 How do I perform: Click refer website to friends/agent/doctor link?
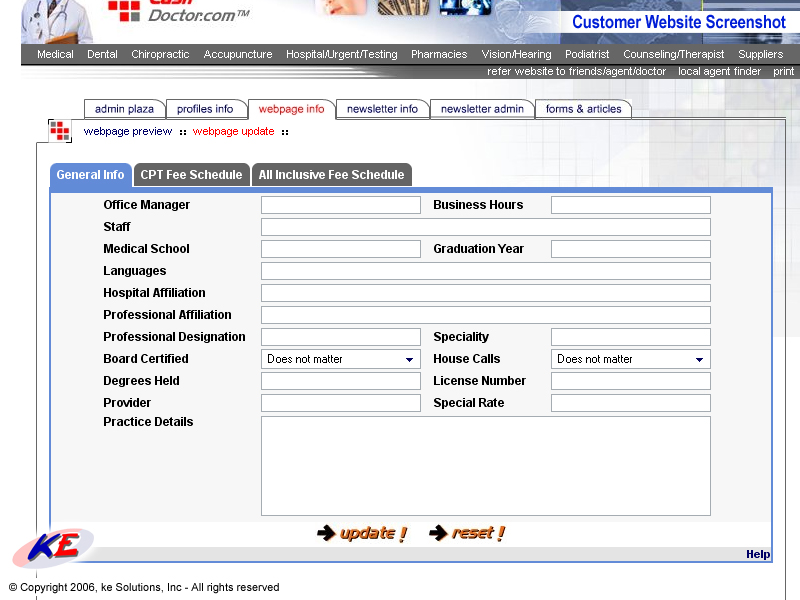coord(577,71)
